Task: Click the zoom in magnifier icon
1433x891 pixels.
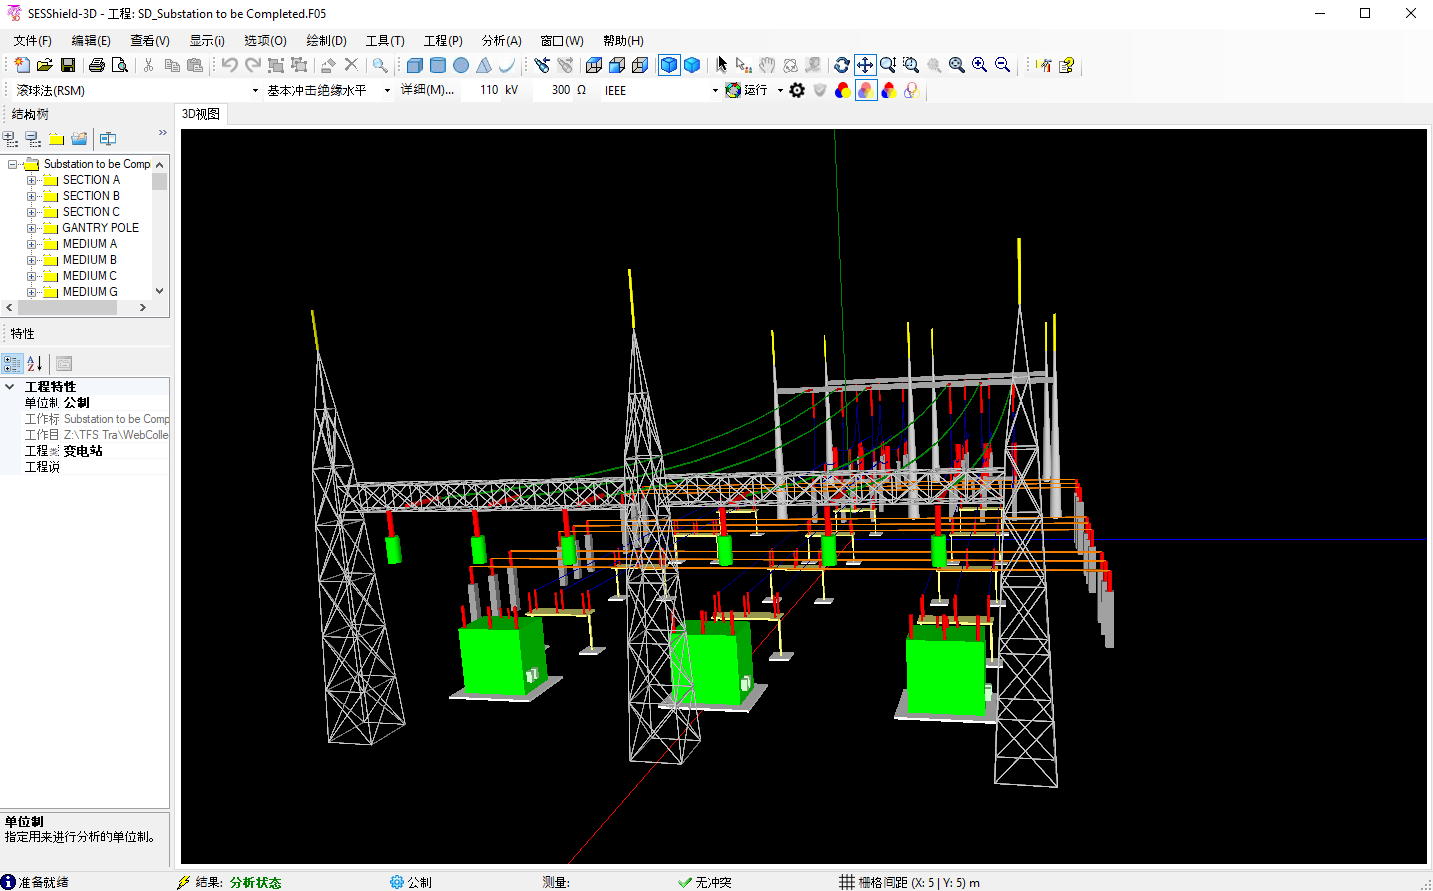Action: (980, 65)
